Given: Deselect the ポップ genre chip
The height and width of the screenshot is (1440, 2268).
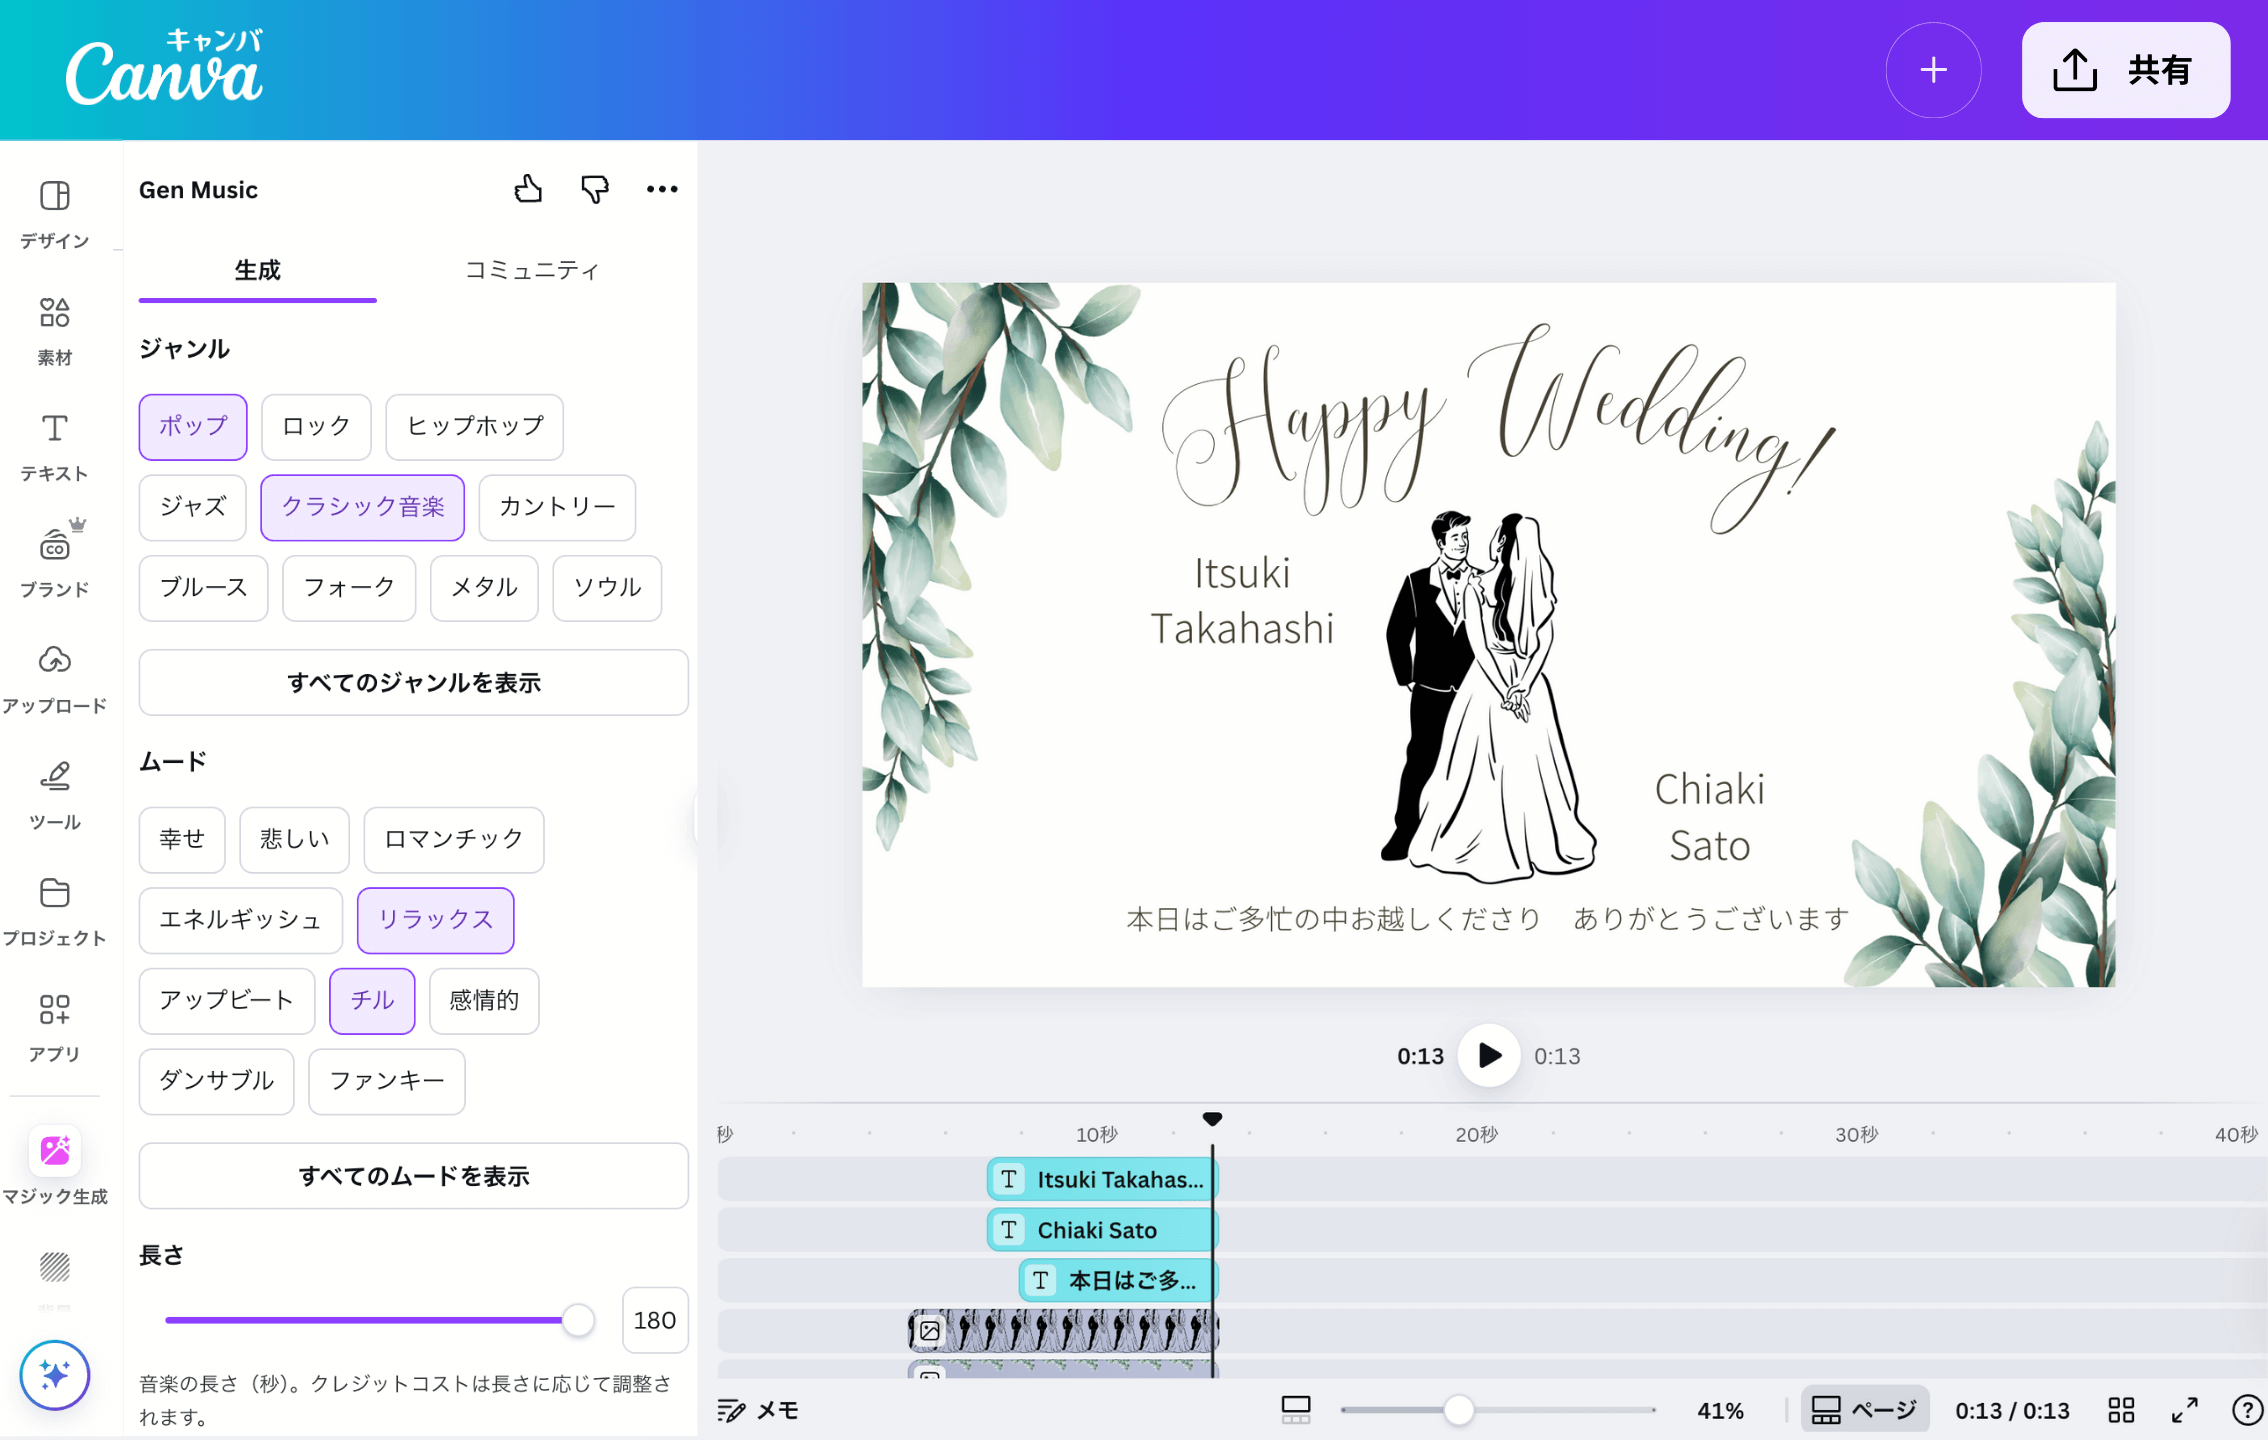Looking at the screenshot, I should (193, 427).
